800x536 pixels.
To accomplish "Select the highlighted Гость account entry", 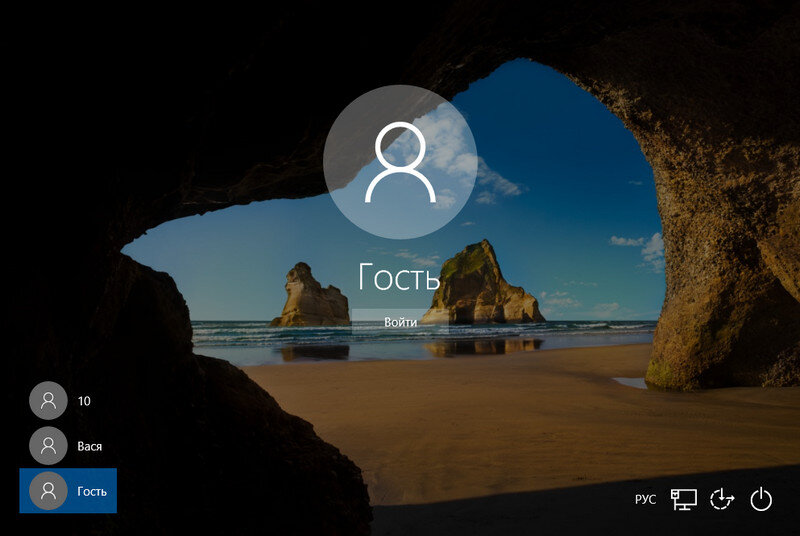I will [68, 491].
